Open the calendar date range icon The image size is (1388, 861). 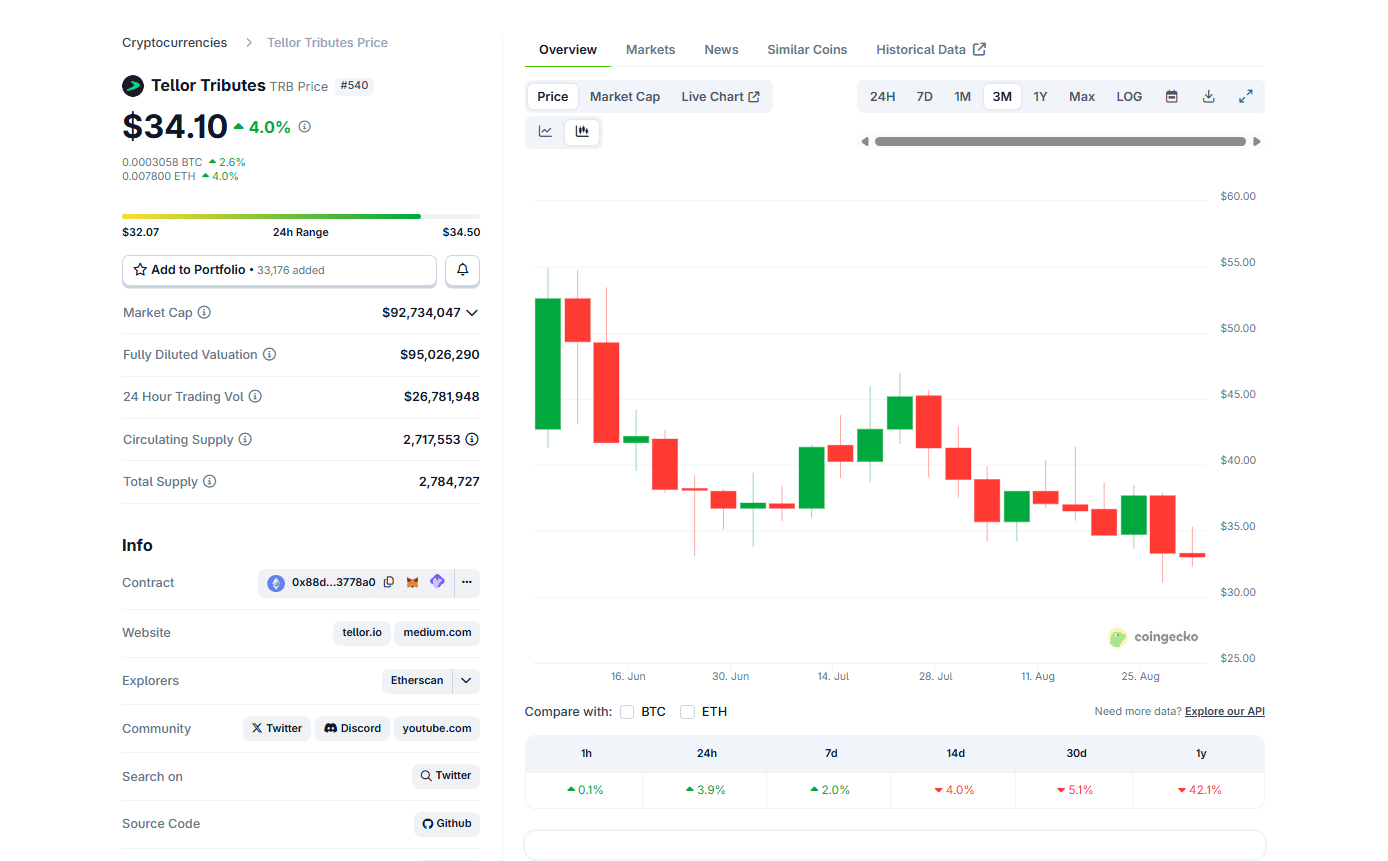pos(1170,96)
